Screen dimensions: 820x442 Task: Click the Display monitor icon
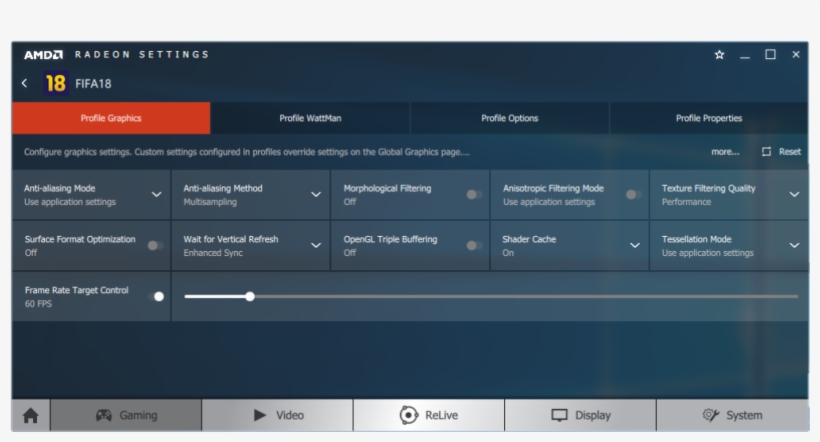click(x=560, y=415)
